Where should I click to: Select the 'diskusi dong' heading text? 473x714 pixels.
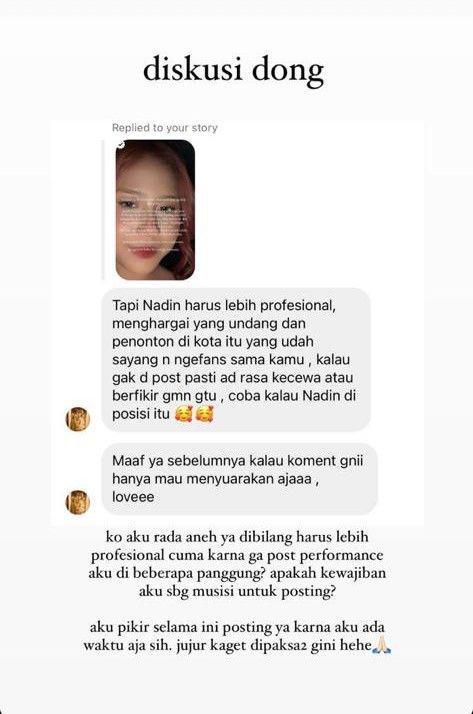coord(234,72)
